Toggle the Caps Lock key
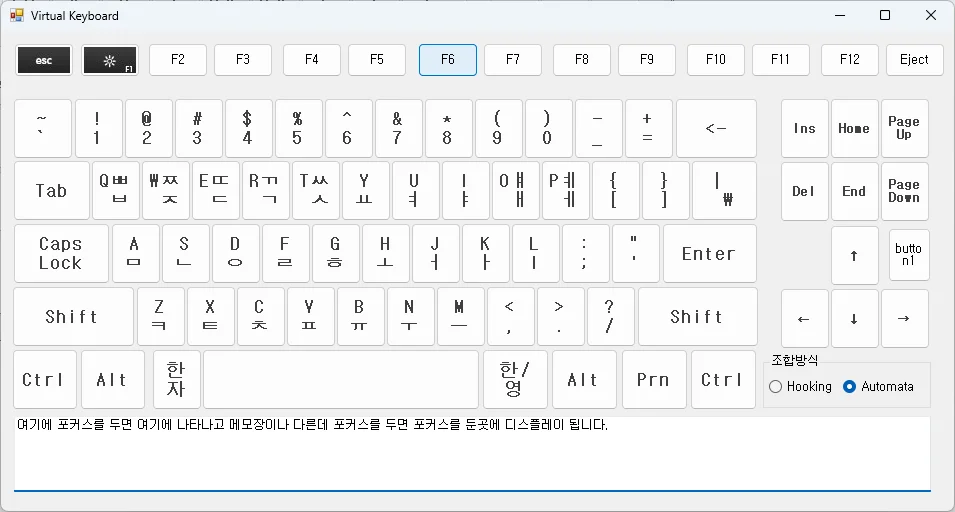This screenshot has width=955, height=512. 61,253
